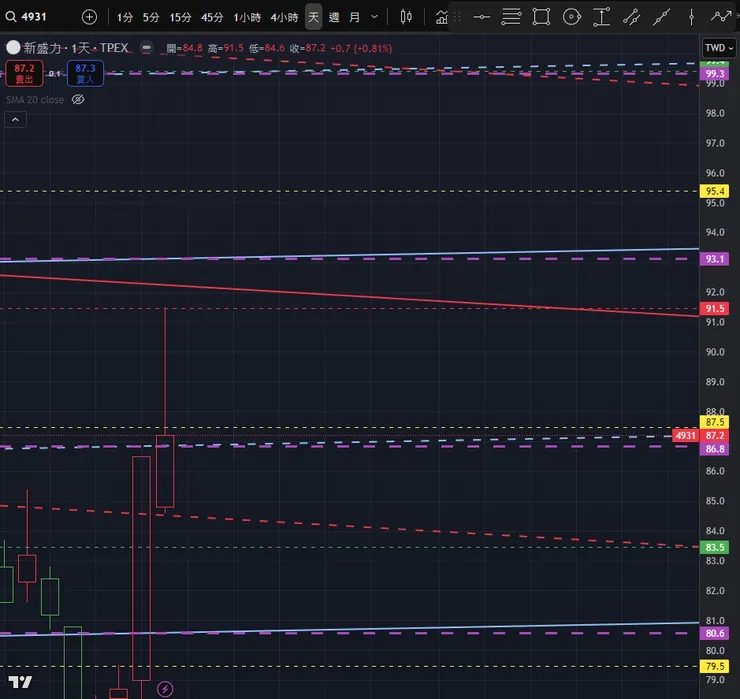Collapse the indicator legend with chevron
The width and height of the screenshot is (740, 699).
pyautogui.click(x=16, y=119)
